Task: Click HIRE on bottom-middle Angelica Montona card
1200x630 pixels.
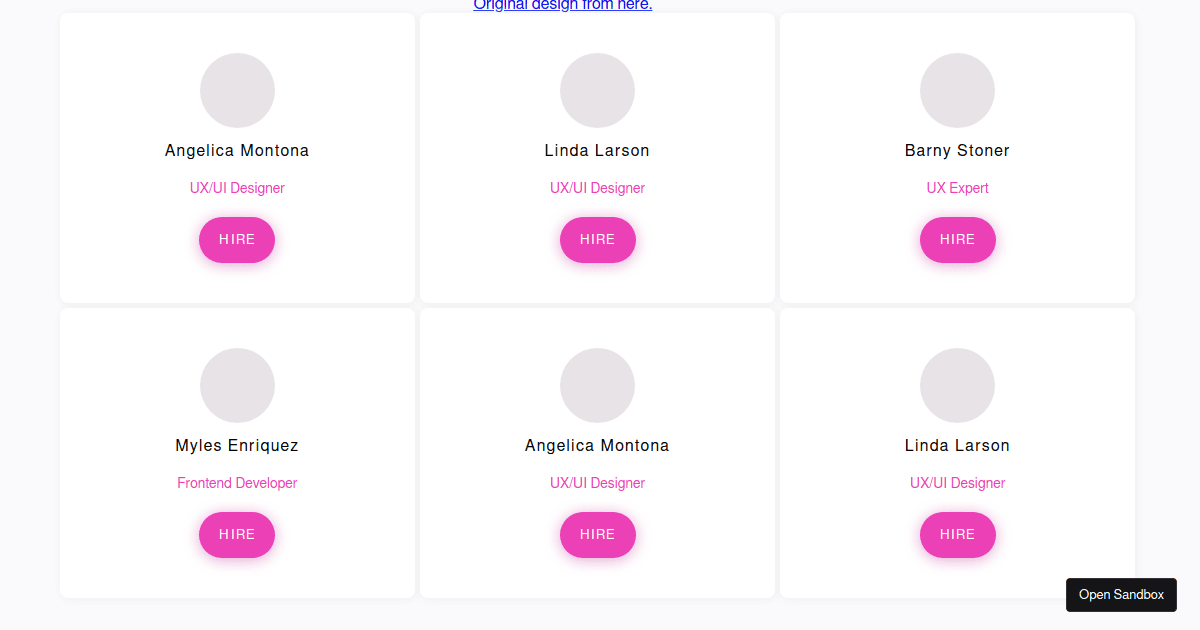Action: [x=597, y=535]
